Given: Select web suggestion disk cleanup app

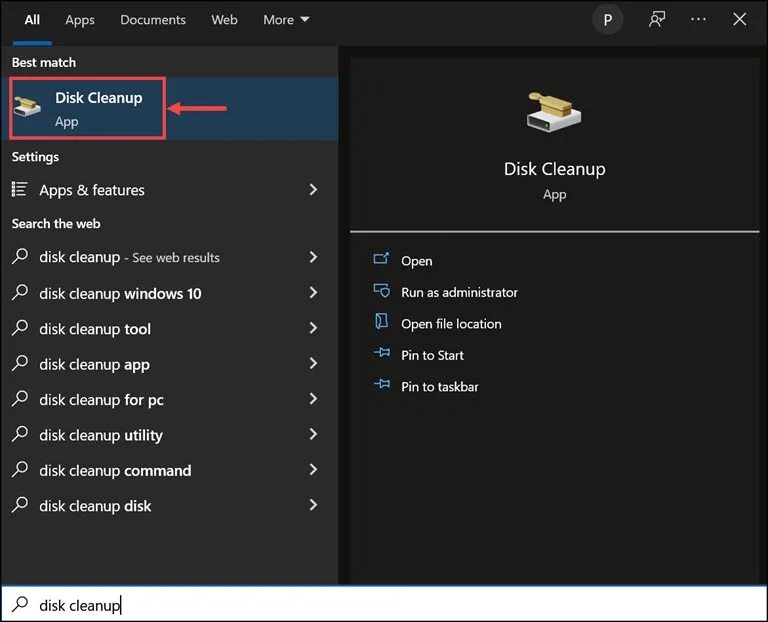Looking at the screenshot, I should coord(169,363).
